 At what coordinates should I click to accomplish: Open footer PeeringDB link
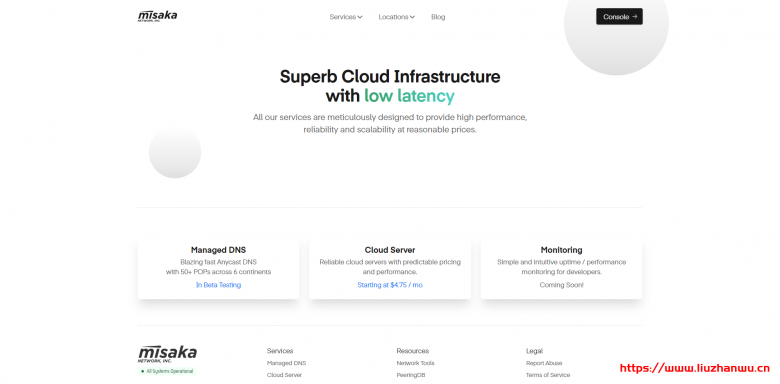(x=411, y=375)
